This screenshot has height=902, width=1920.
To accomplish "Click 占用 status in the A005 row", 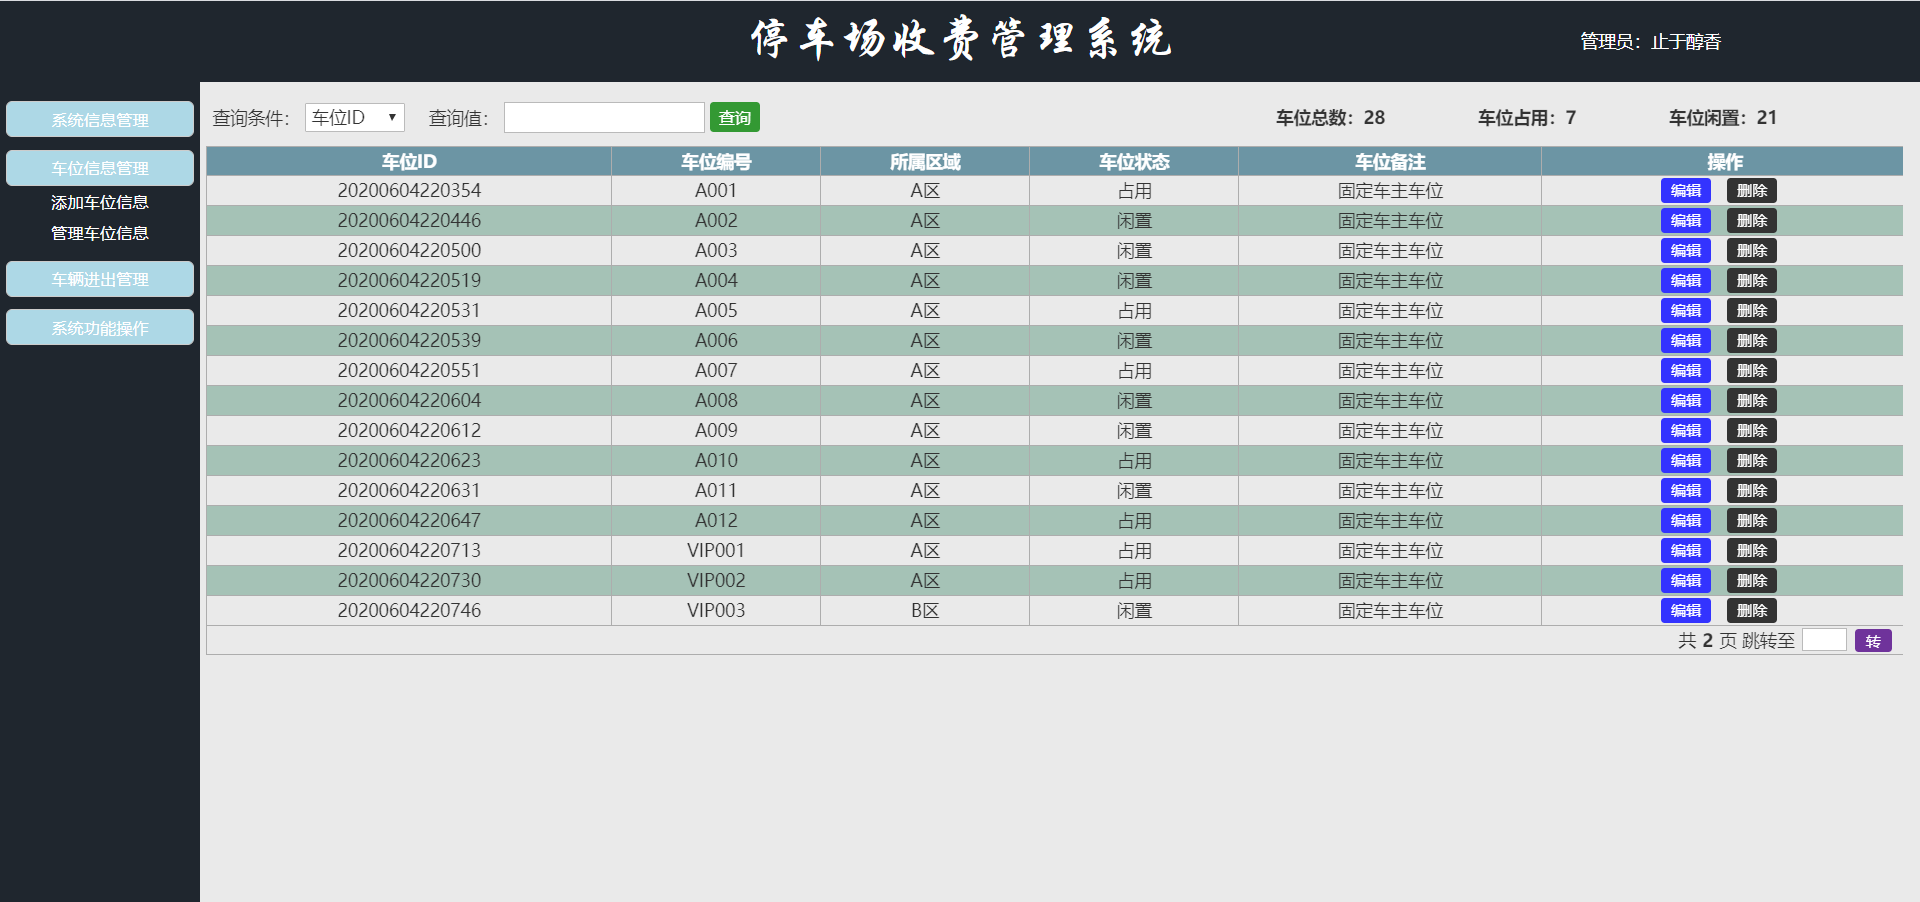I will tap(1134, 310).
